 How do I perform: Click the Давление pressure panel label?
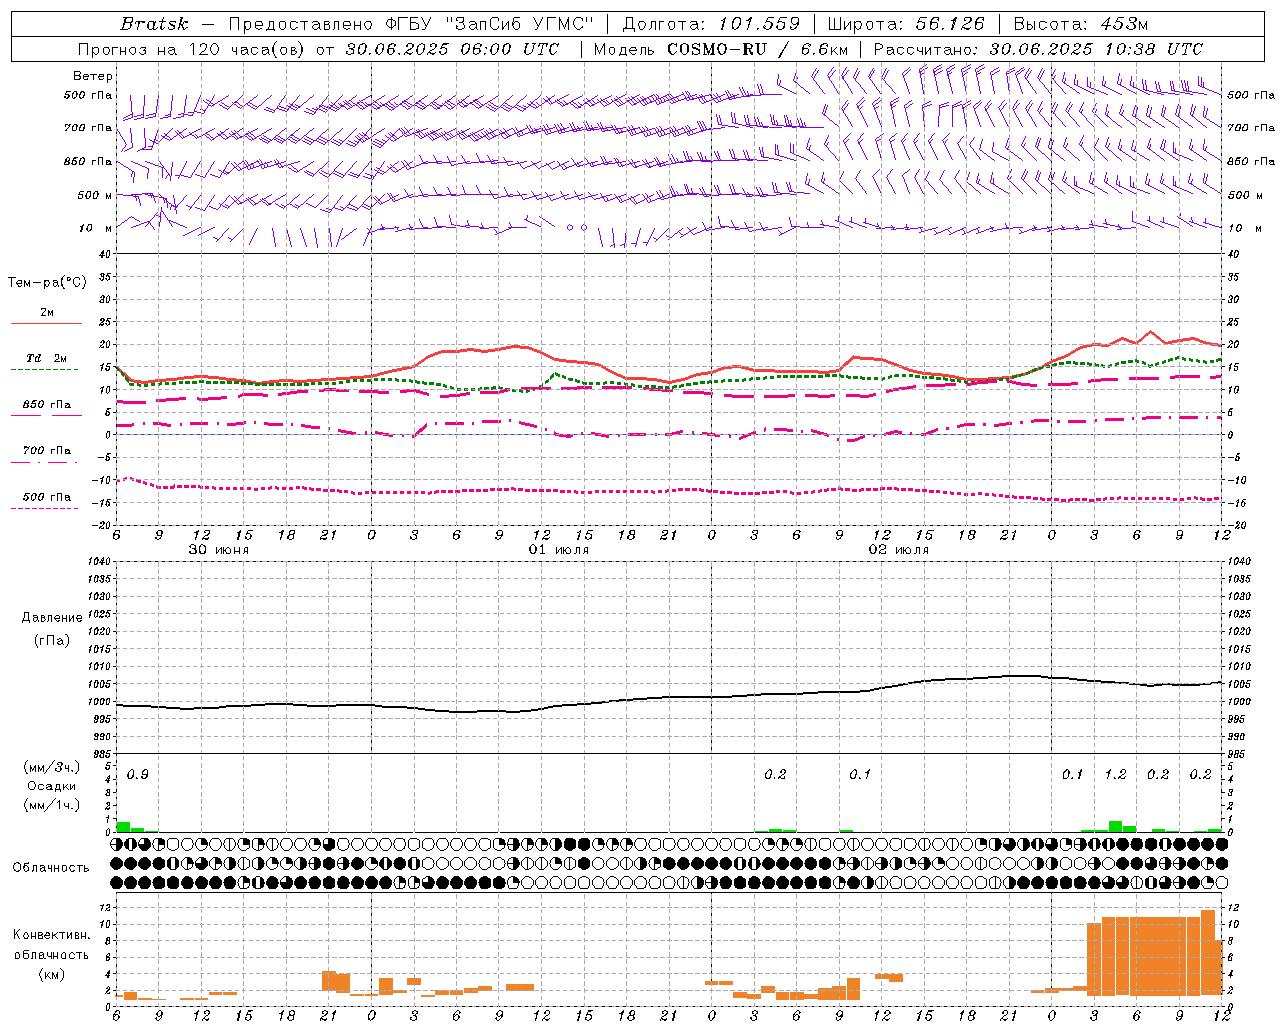(52, 618)
